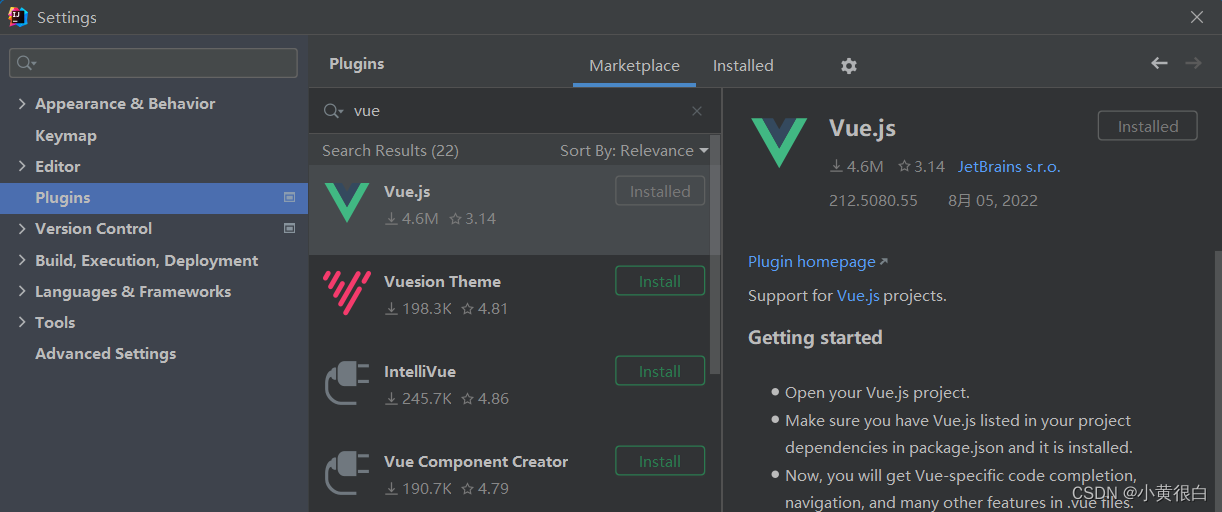The width and height of the screenshot is (1222, 512).
Task: Select the IntelliVue plug icon
Action: pyautogui.click(x=347, y=382)
